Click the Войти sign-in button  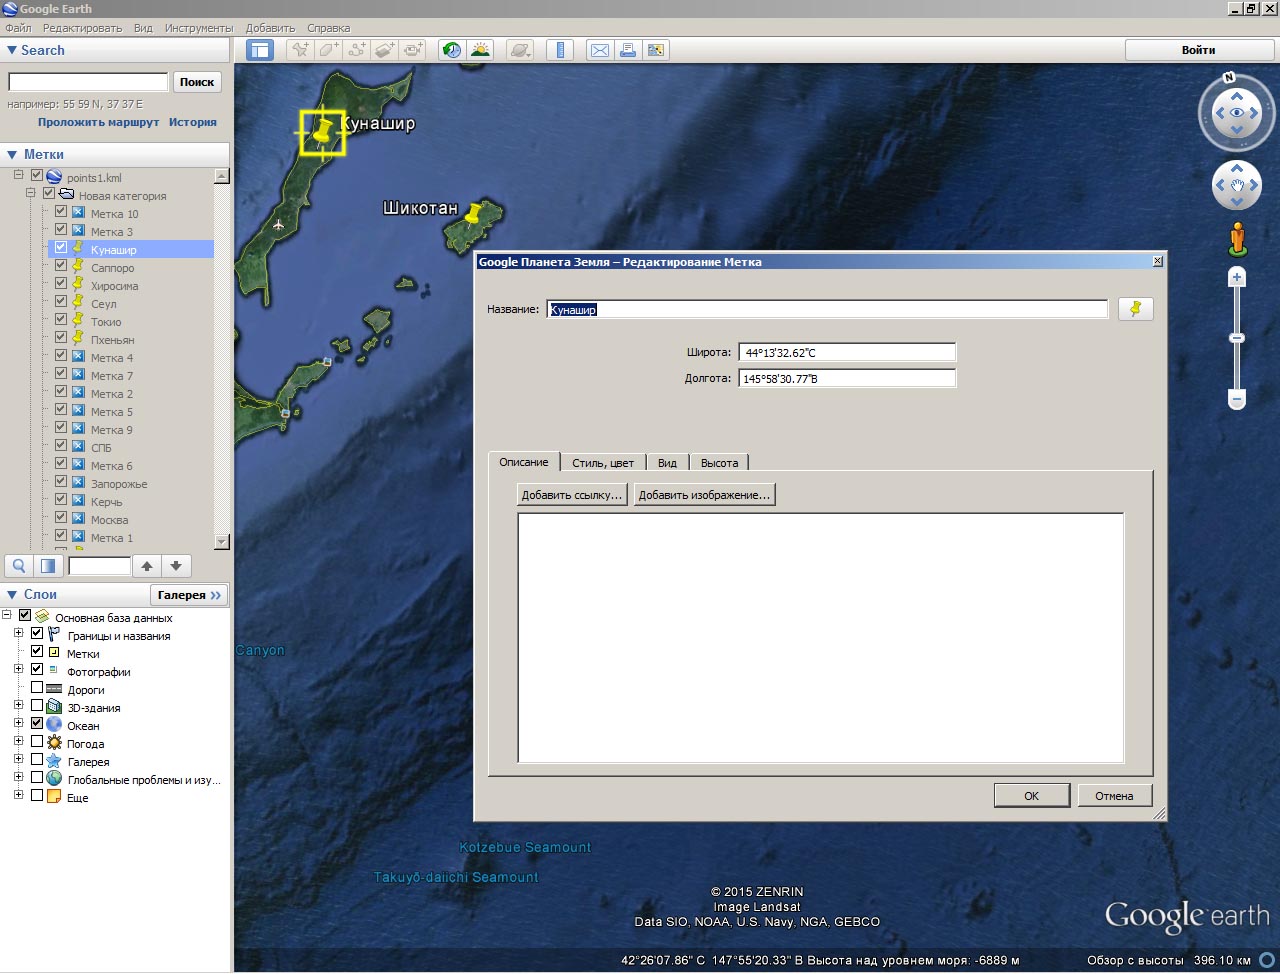pos(1198,50)
